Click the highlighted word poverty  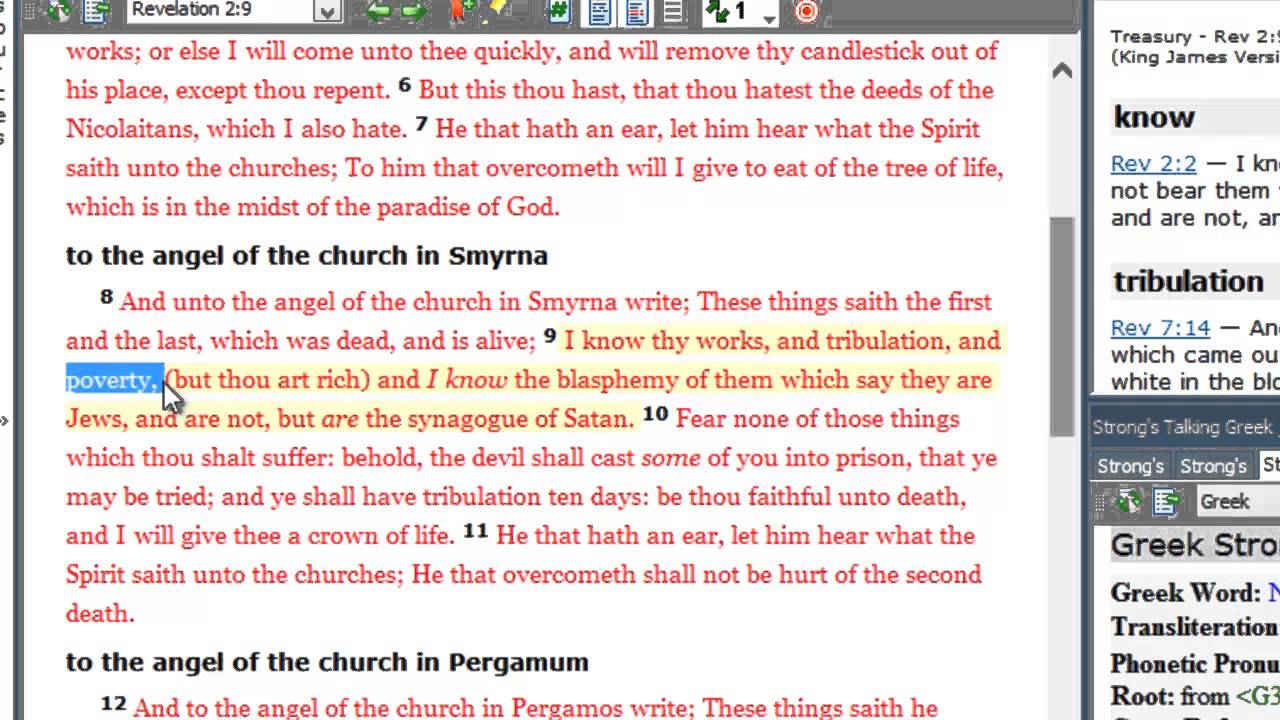pos(114,380)
